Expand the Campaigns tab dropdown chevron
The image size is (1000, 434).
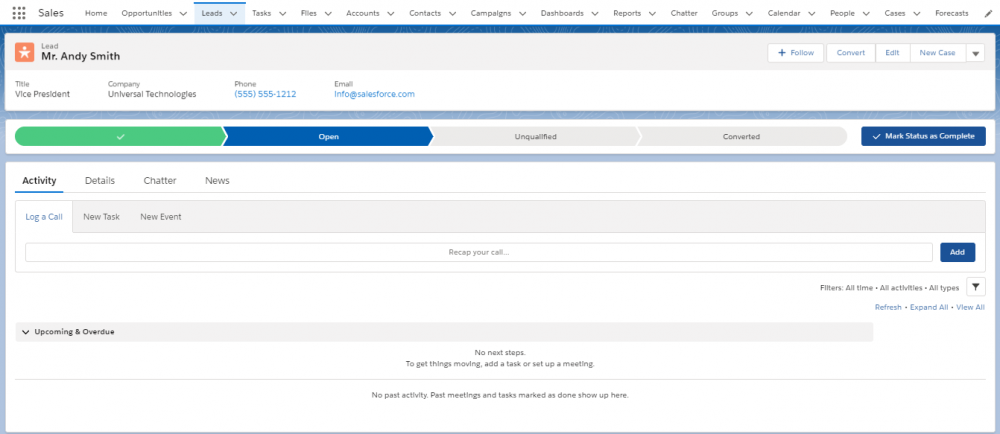[x=522, y=13]
